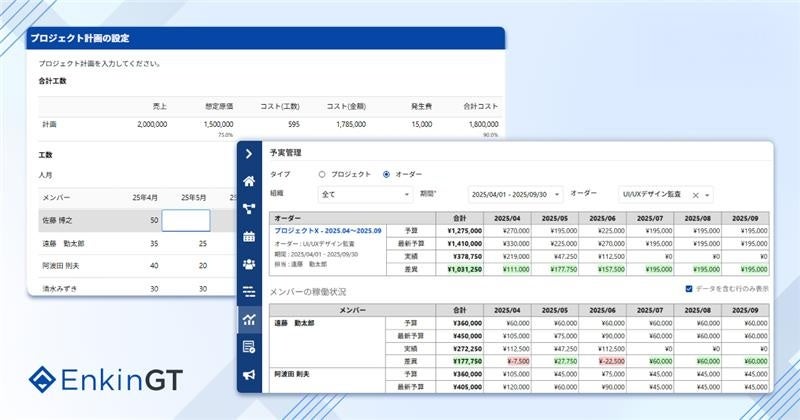Click the 15,000 expense value
This screenshot has height=420, width=800.
pos(421,124)
